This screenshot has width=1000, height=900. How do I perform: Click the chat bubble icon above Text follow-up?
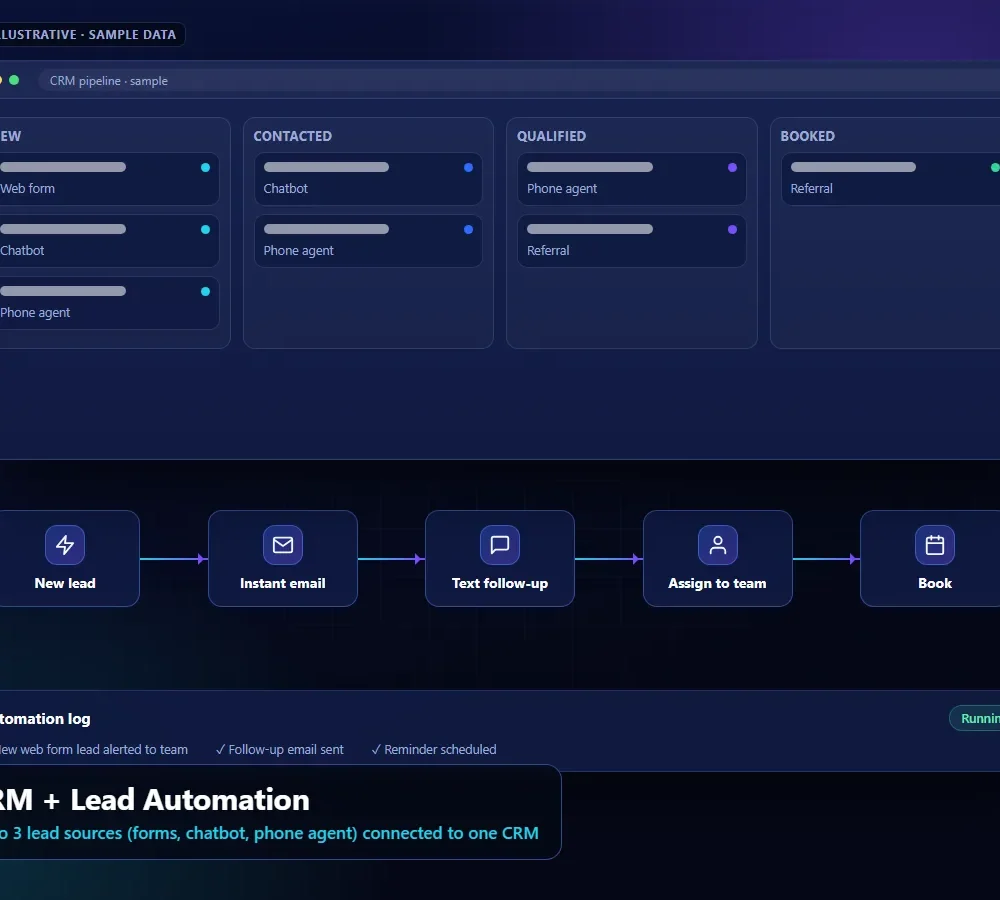click(x=500, y=545)
